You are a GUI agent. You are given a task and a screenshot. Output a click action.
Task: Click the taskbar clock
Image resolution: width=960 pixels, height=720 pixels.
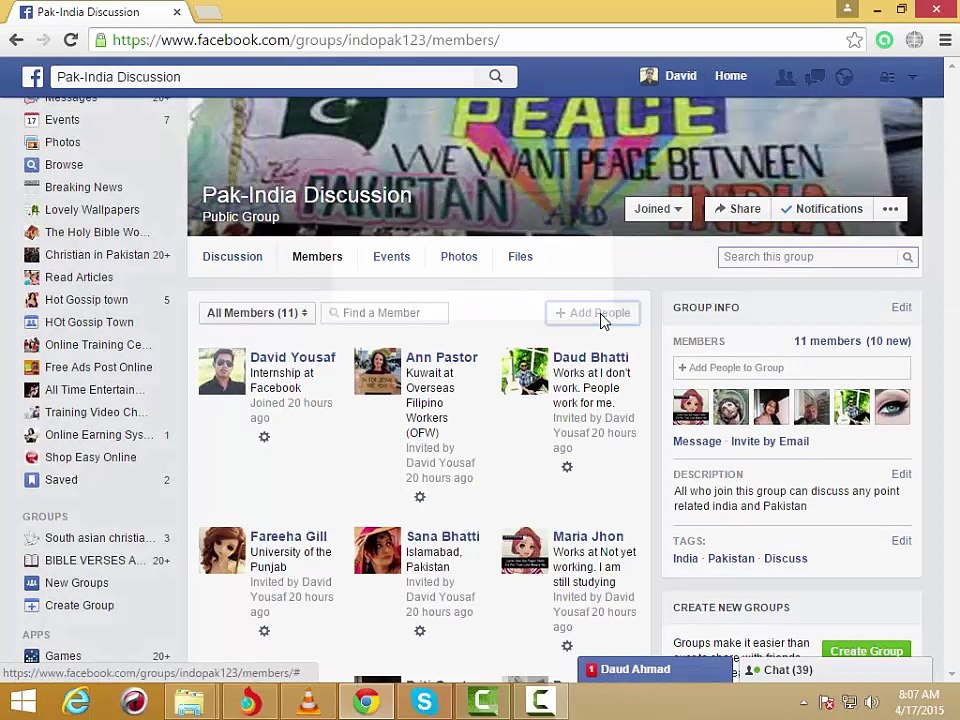tap(919, 702)
